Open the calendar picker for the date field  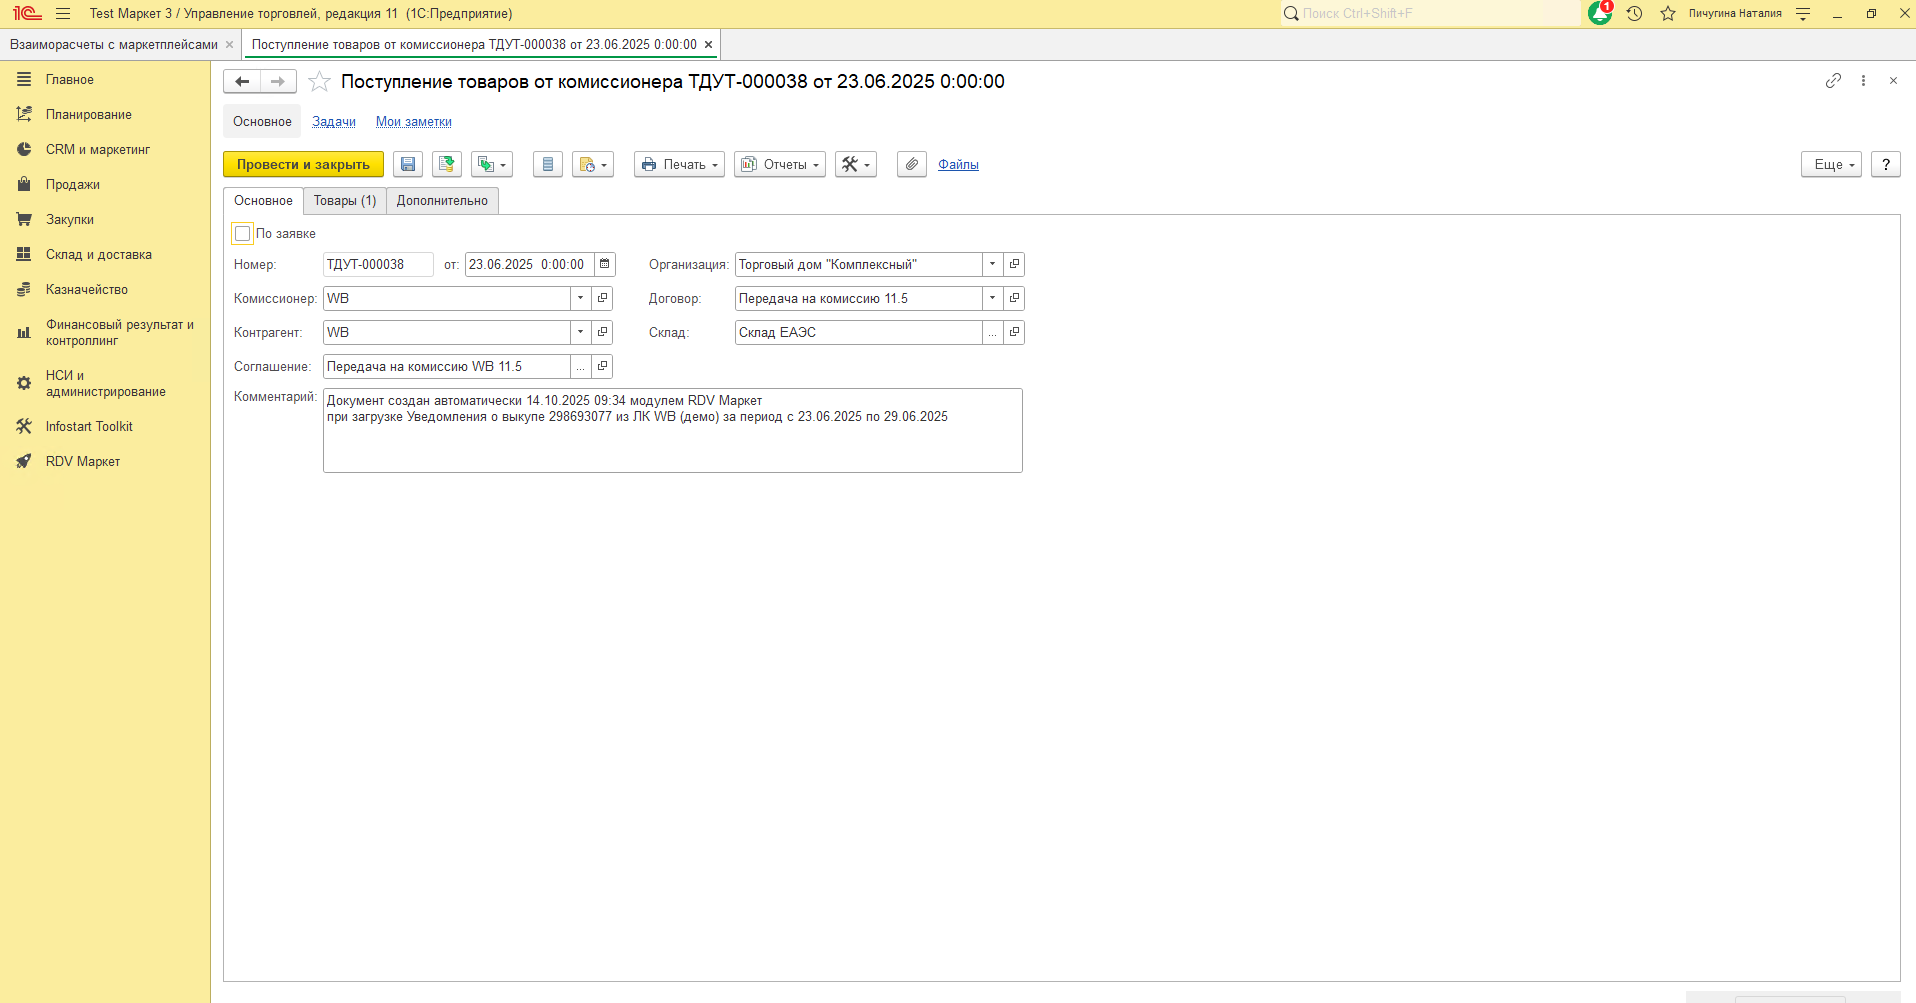tap(605, 265)
